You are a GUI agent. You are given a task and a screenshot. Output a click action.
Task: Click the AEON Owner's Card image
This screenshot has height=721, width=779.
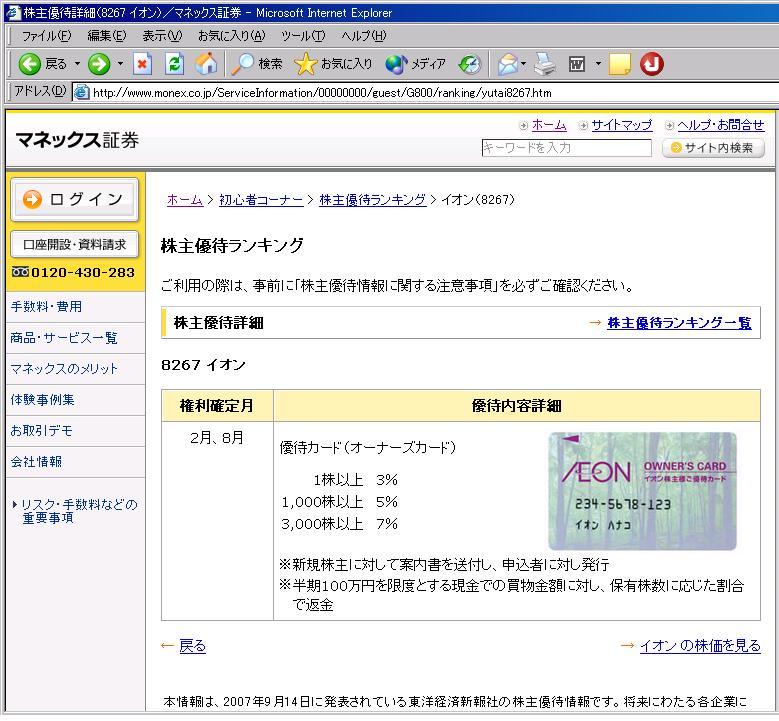click(642, 491)
